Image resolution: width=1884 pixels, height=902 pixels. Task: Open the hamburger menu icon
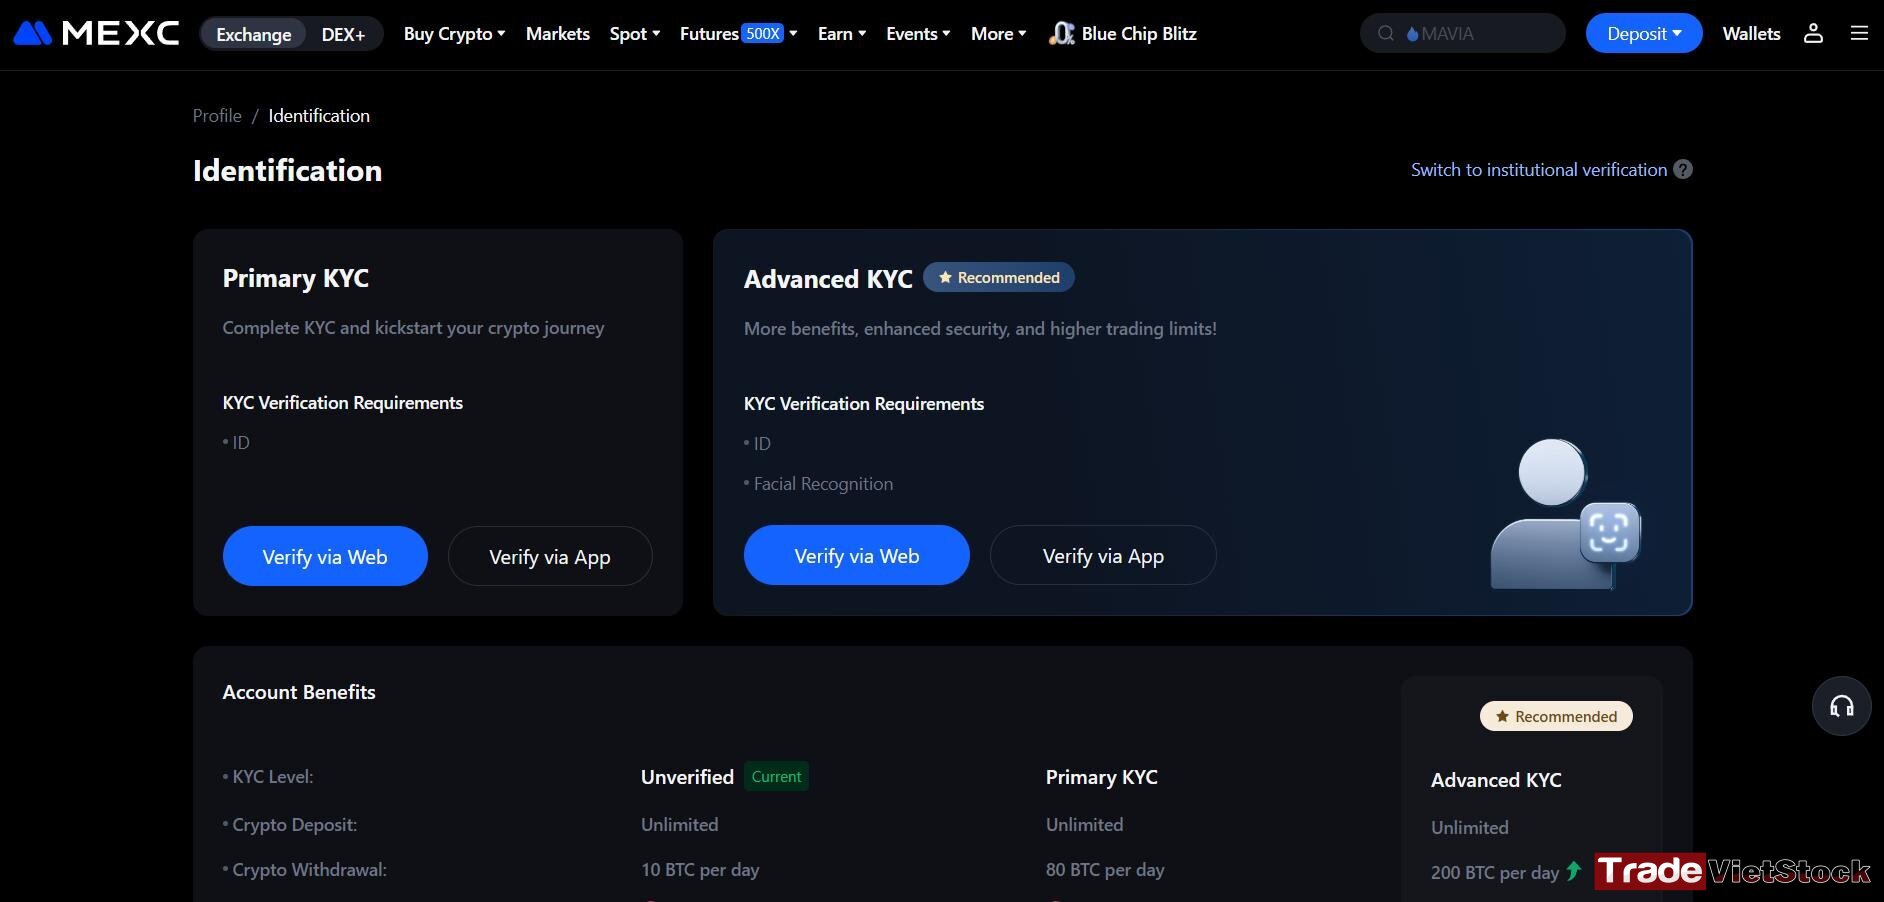click(1859, 33)
